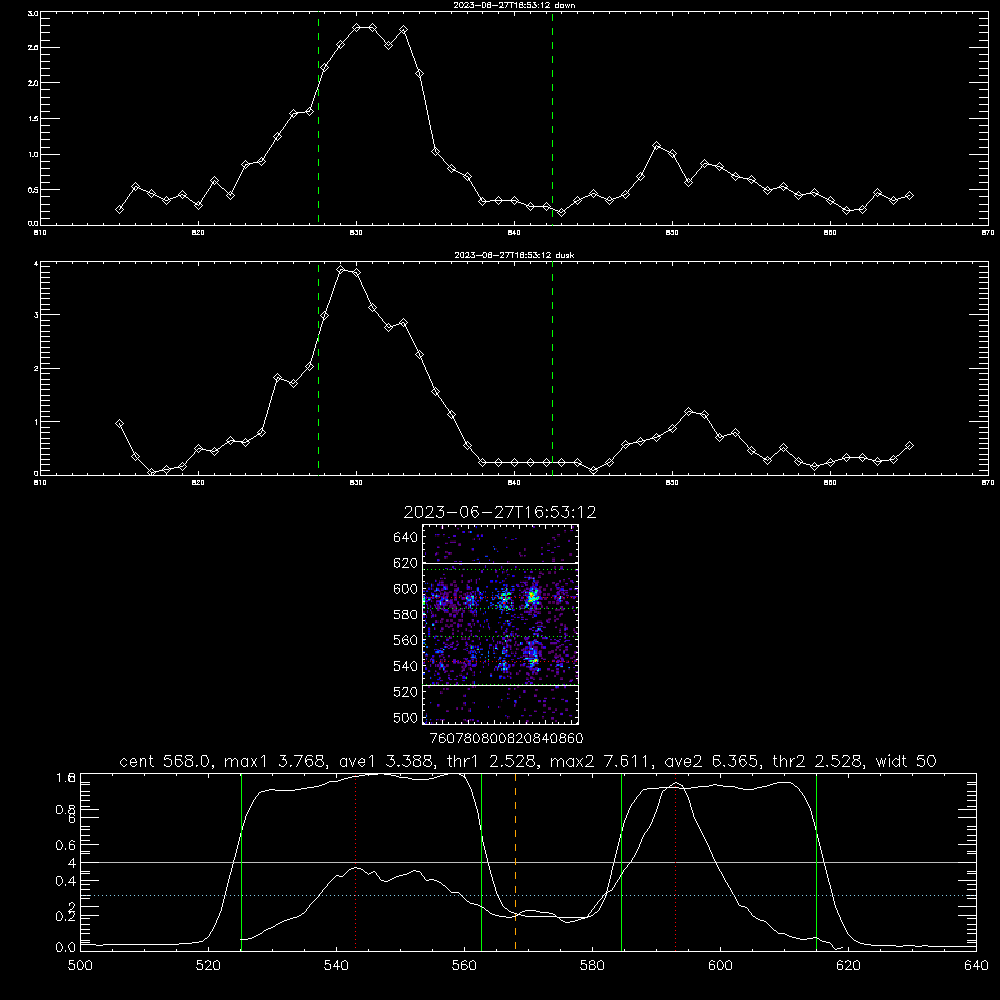Click the light blue dotted threshold line in bottom plot
The width and height of the screenshot is (1000, 1000).
pyautogui.click(x=528, y=895)
